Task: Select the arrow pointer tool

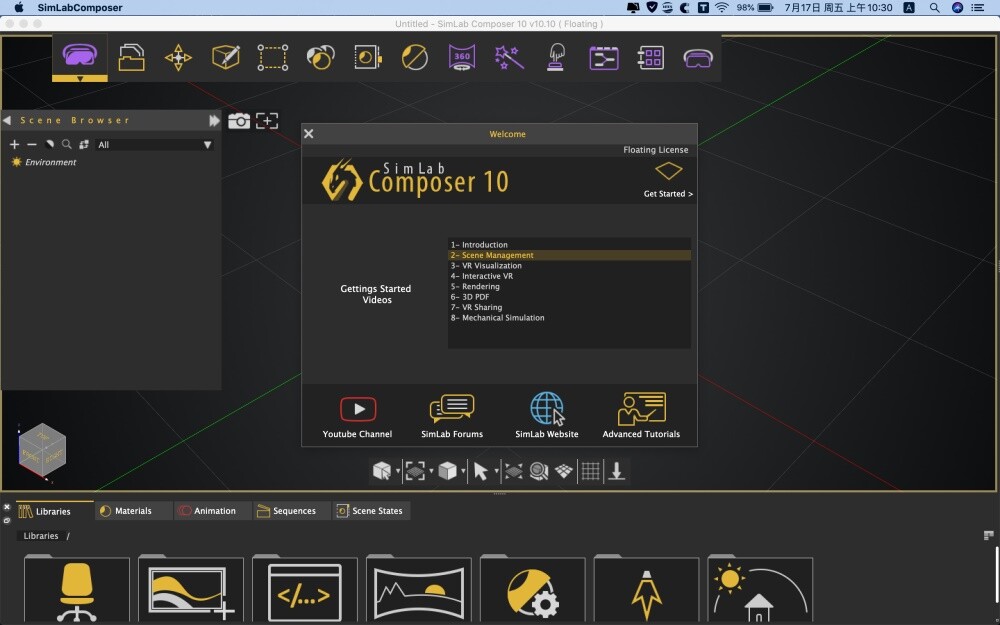Action: coord(480,471)
